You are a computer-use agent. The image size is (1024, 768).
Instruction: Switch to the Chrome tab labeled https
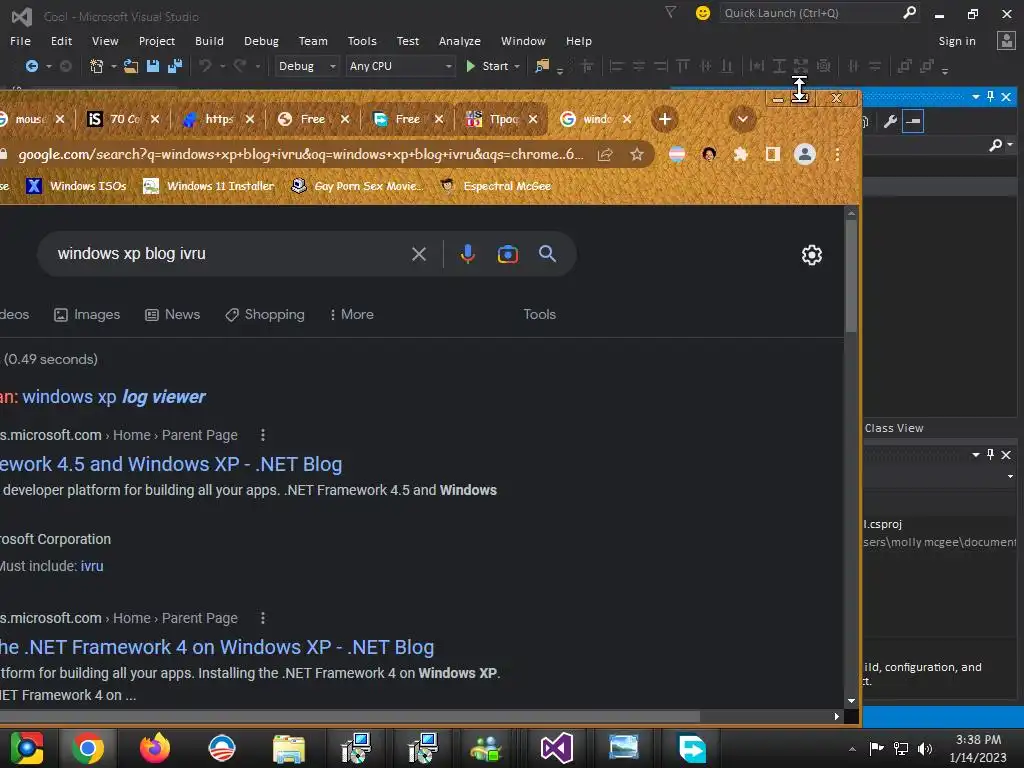pos(219,119)
